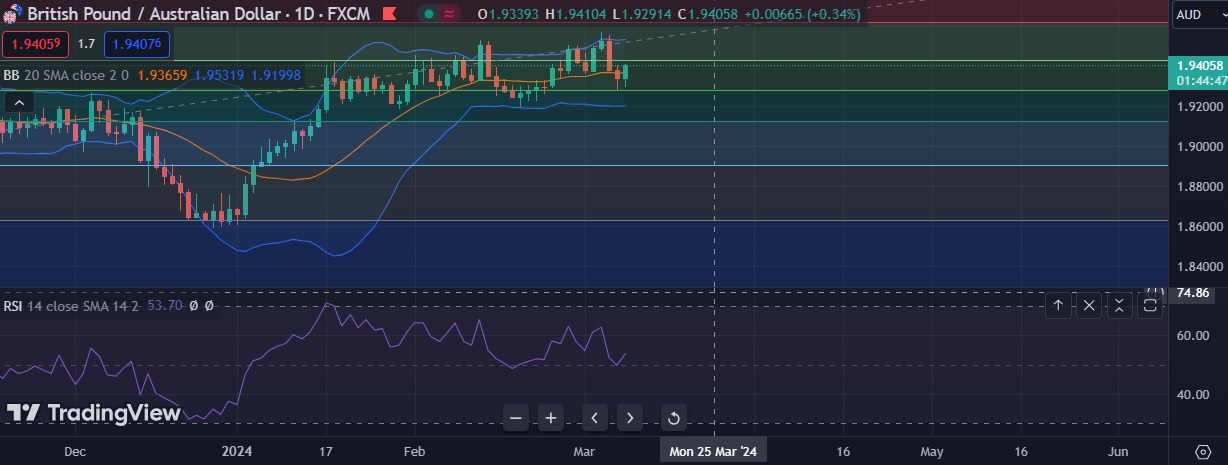Select the BB Bollinger Bands indicator legend
The image size is (1228, 465).
[12, 75]
